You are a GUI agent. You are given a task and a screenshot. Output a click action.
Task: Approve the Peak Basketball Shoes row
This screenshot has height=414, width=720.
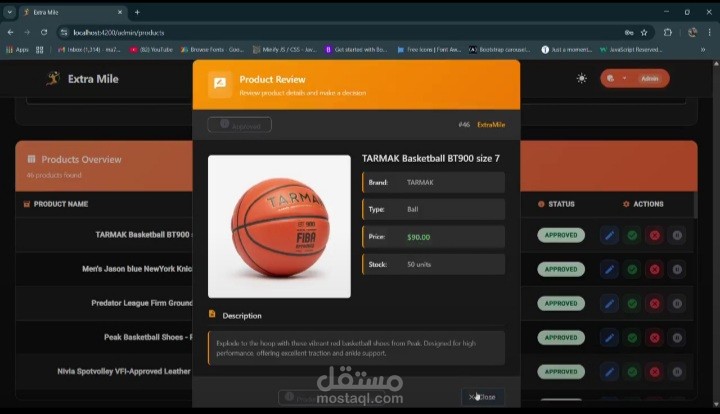[632, 338]
